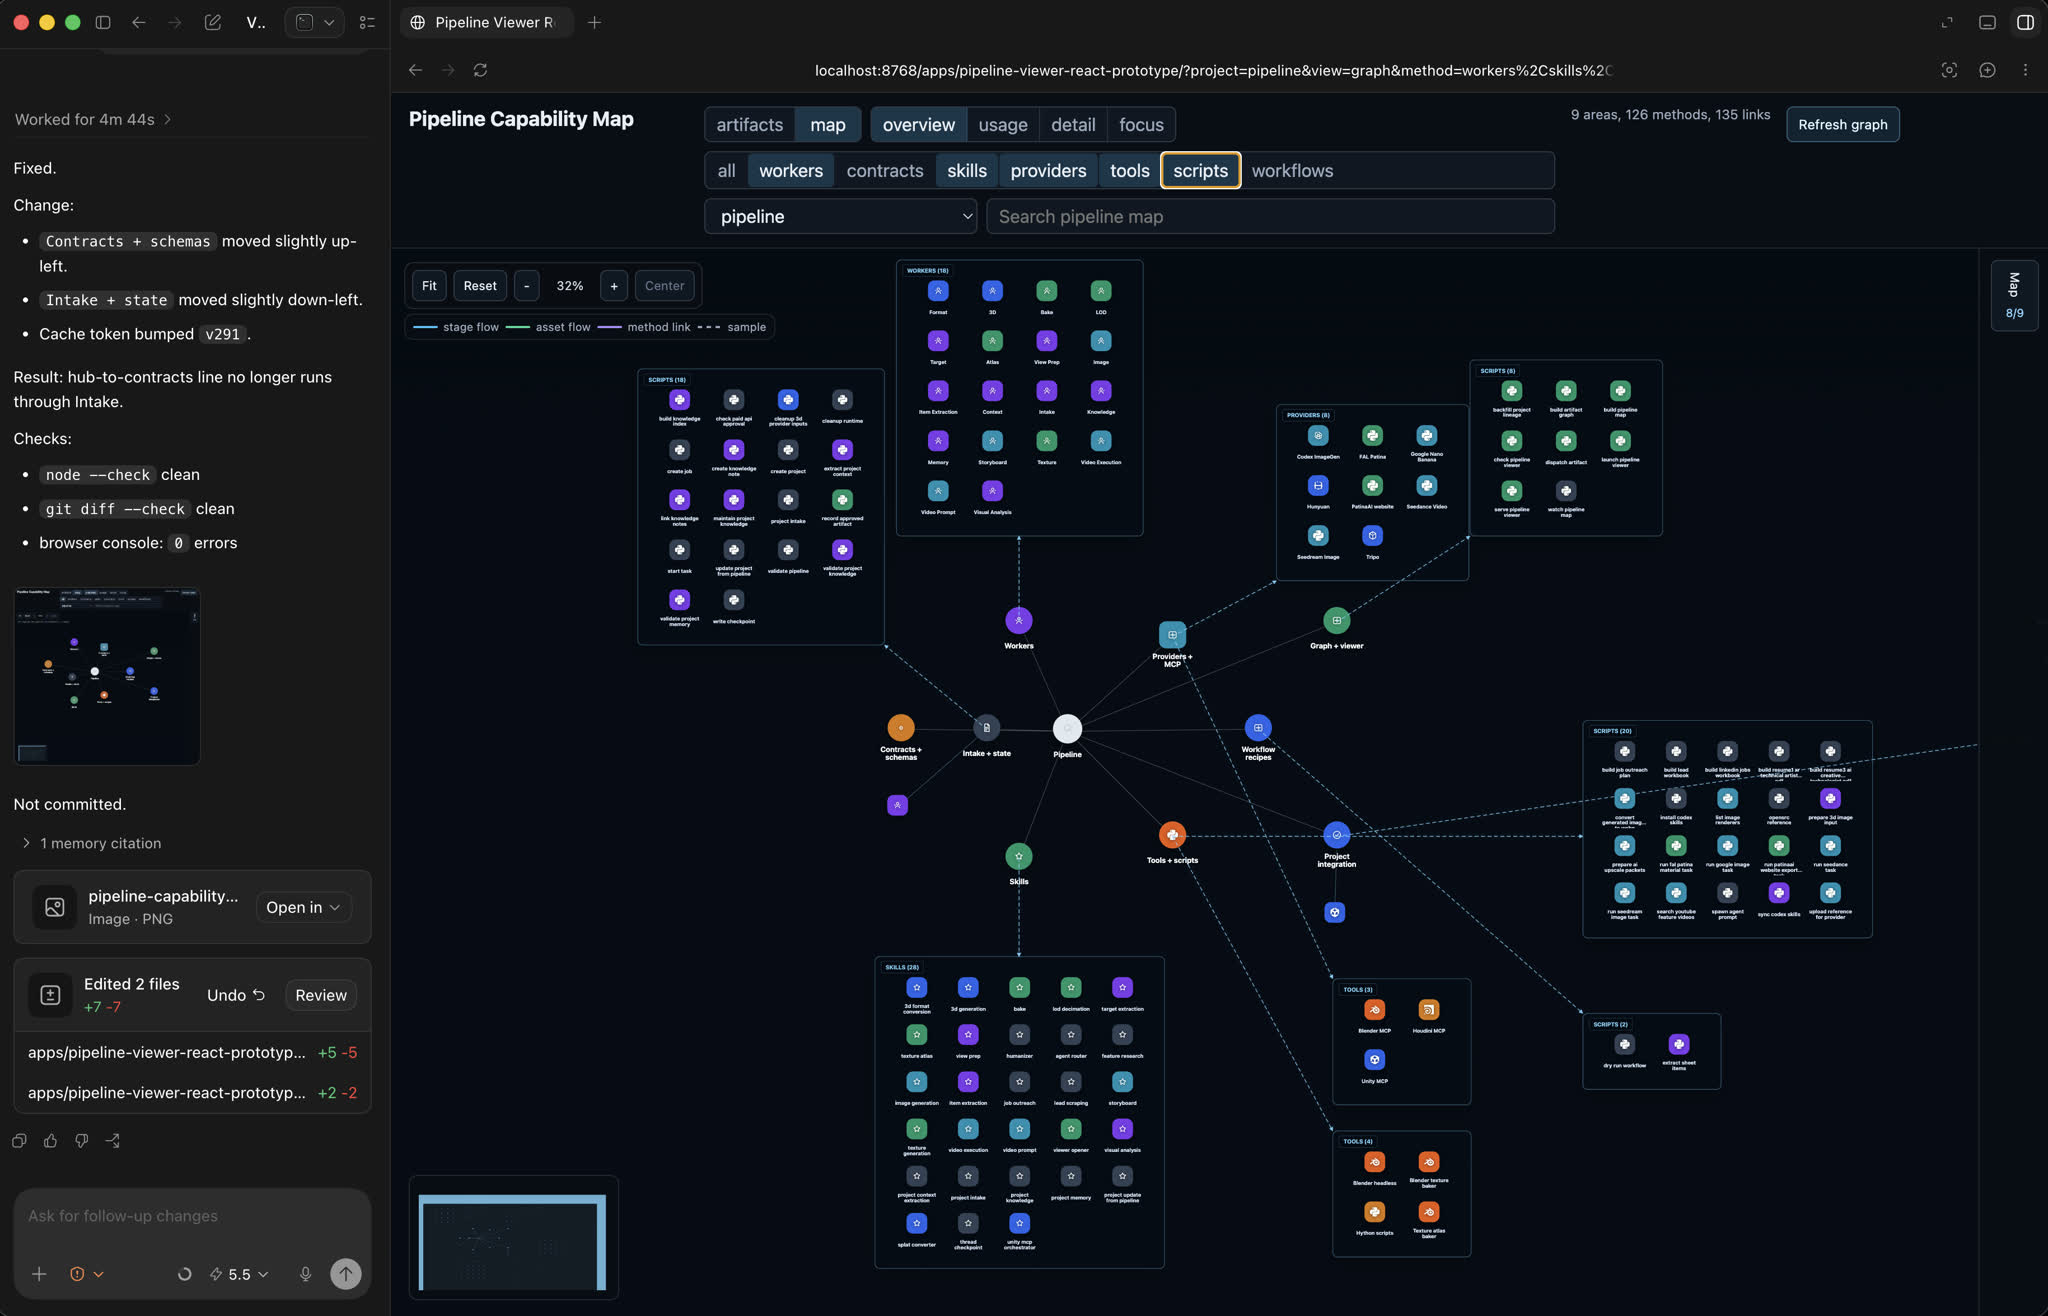The height and width of the screenshot is (1316, 2048).
Task: Enable the contracts filter
Action: (884, 171)
